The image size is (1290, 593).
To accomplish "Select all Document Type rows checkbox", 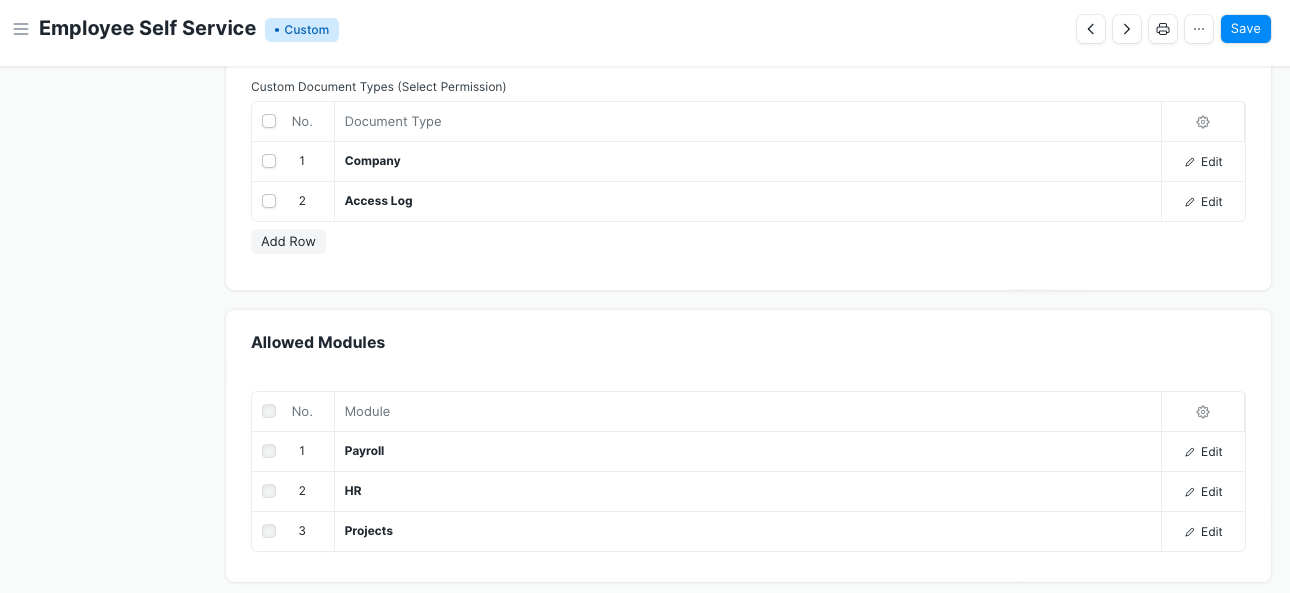I will 269,121.
